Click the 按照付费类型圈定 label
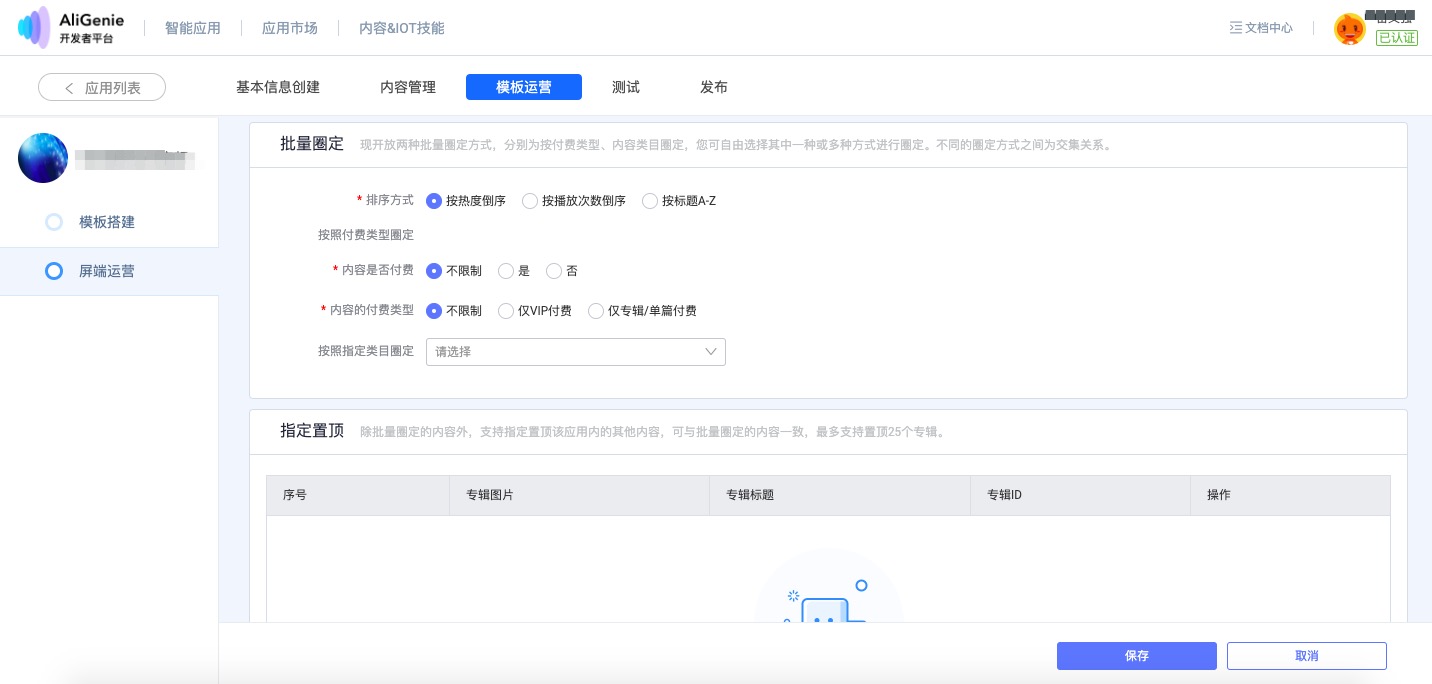The image size is (1432, 684). click(366, 235)
